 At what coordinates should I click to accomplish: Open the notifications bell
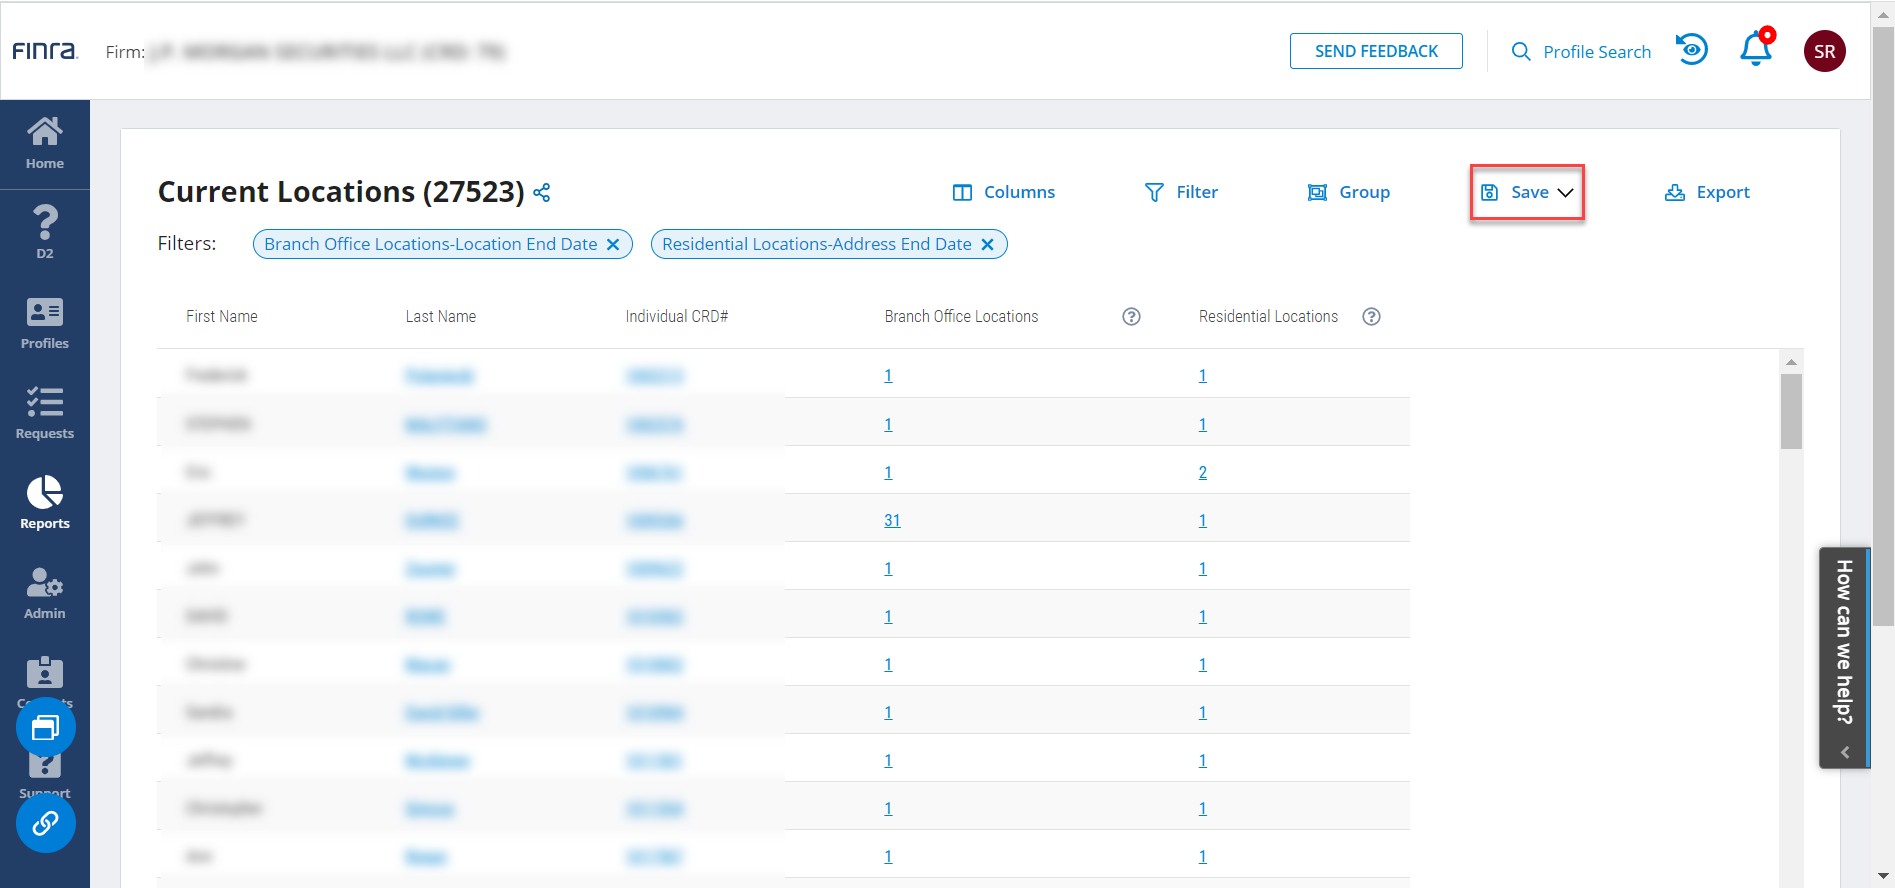click(x=1755, y=50)
